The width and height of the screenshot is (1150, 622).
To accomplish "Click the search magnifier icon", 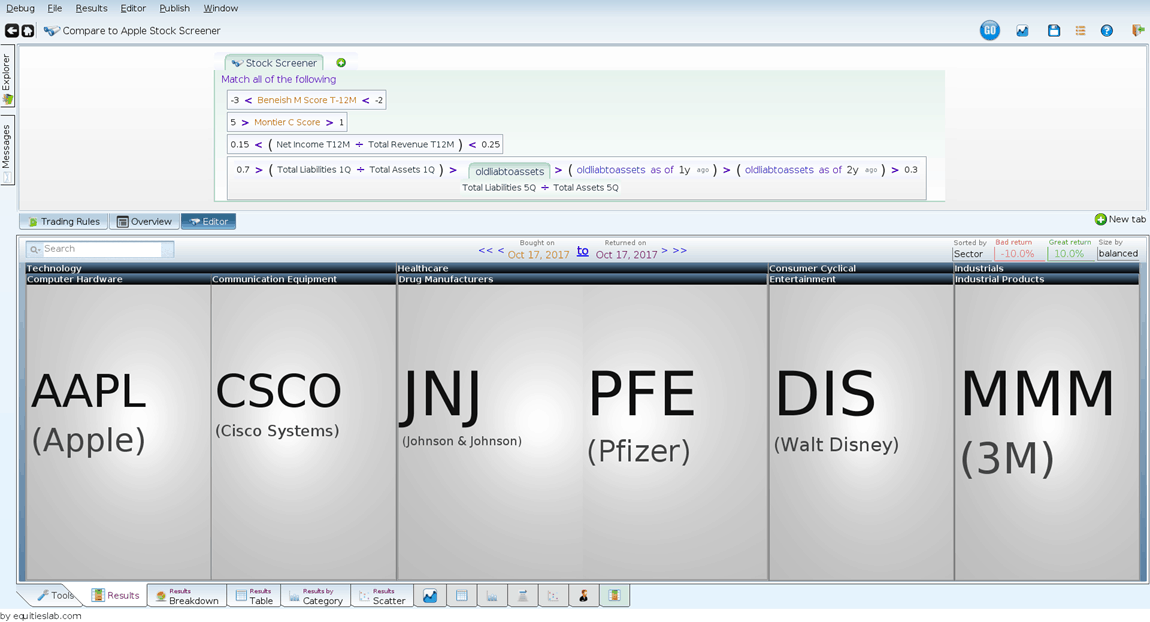I will pos(34,249).
